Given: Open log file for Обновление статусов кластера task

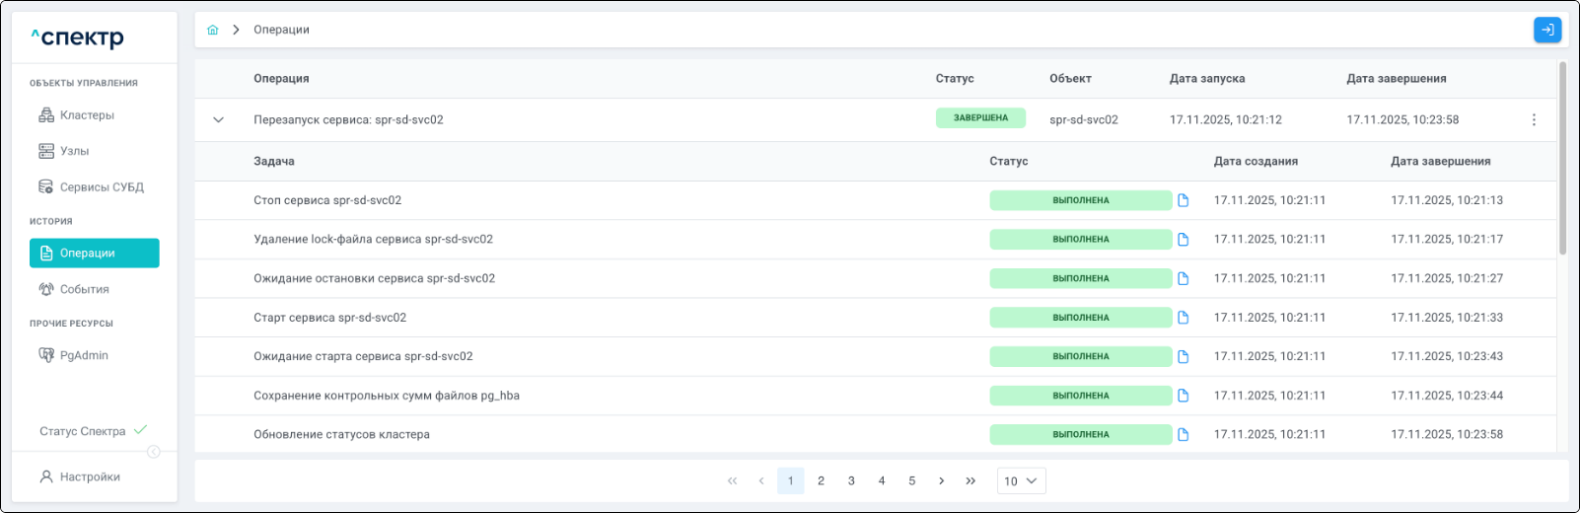Looking at the screenshot, I should pos(1183,434).
